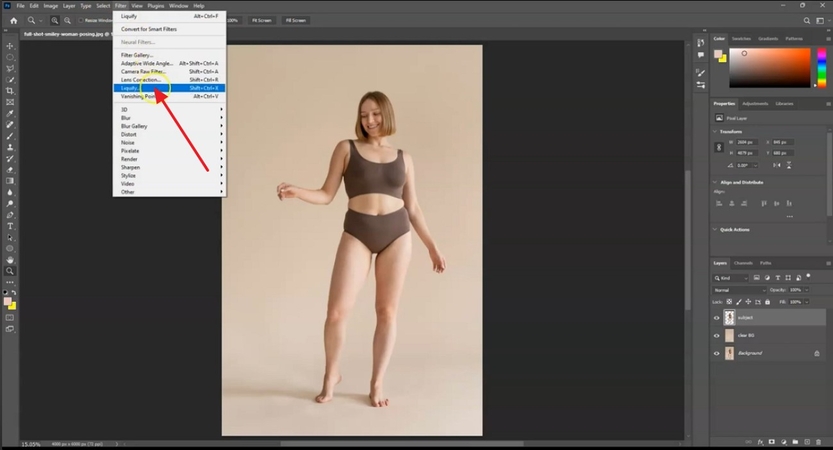The image size is (833, 450).
Task: Select the Polygonal Lasso tool
Action: click(x=10, y=68)
